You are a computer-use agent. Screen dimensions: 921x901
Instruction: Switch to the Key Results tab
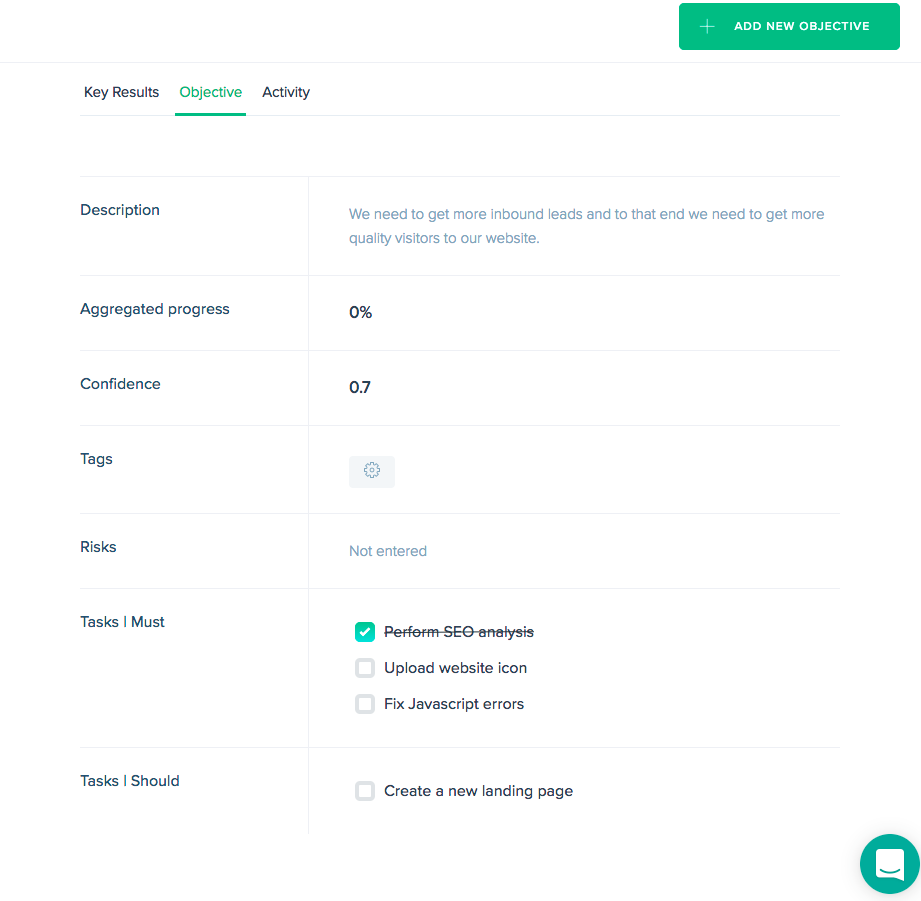pos(122,92)
